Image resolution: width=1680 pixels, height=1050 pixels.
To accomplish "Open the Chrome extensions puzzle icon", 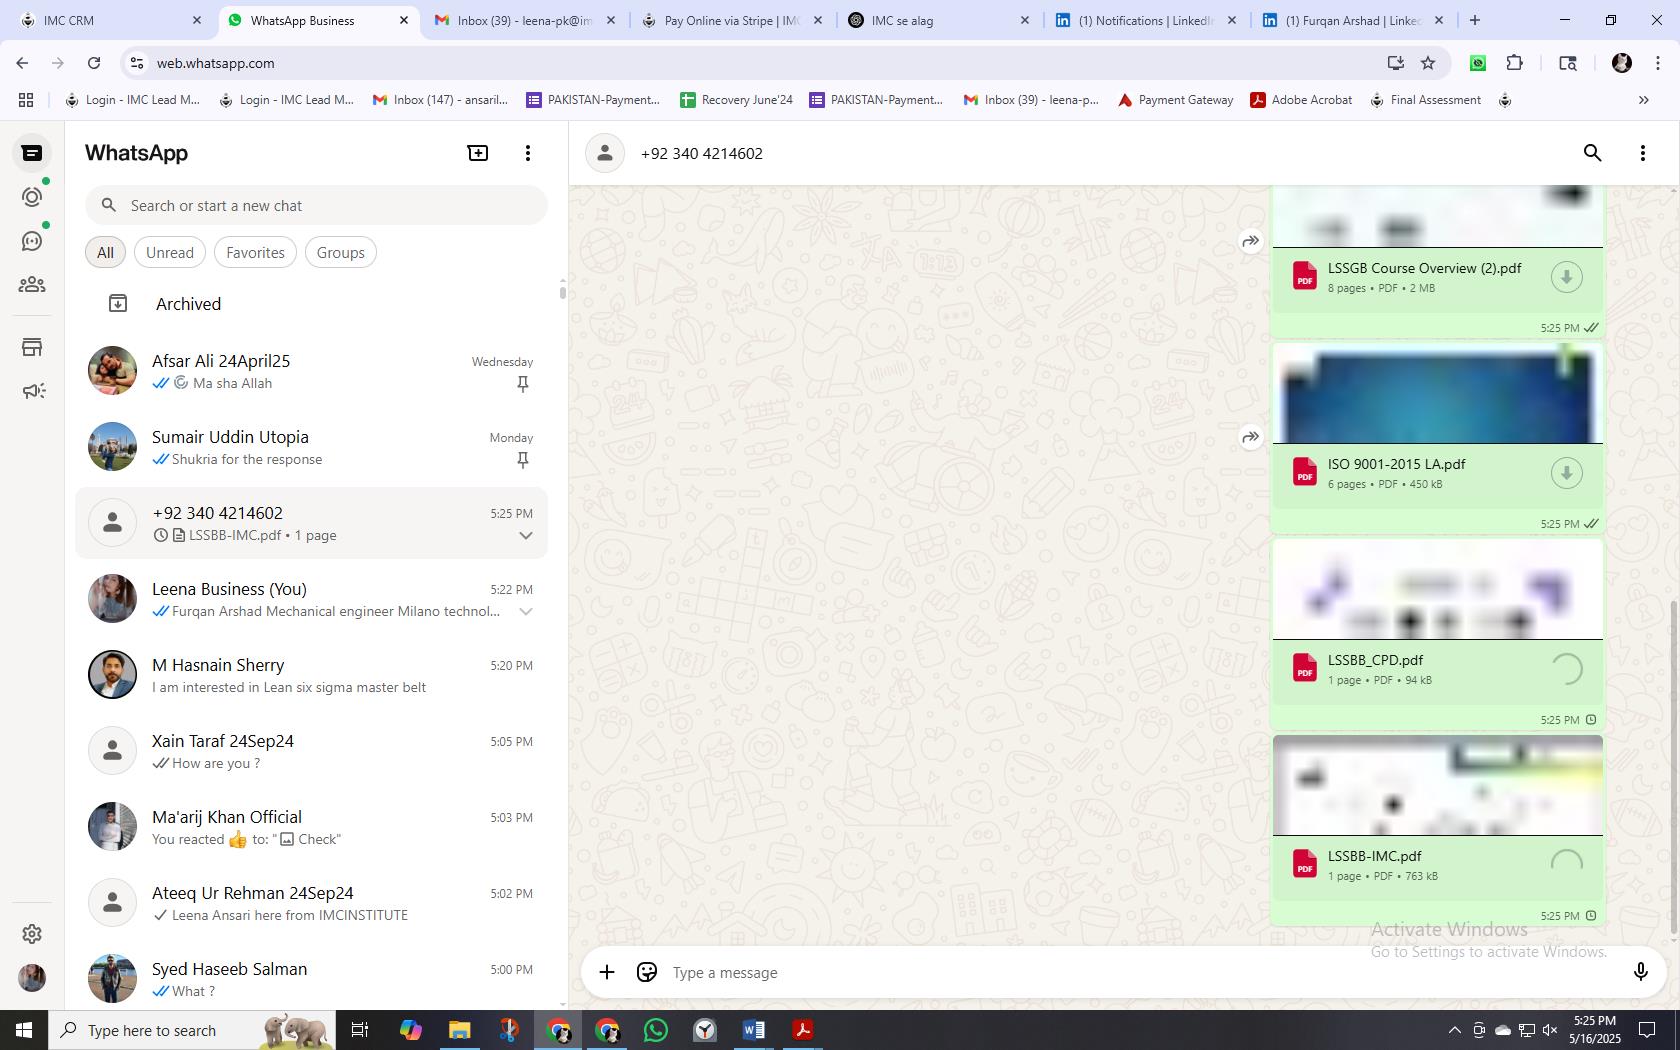I will coord(1515,63).
